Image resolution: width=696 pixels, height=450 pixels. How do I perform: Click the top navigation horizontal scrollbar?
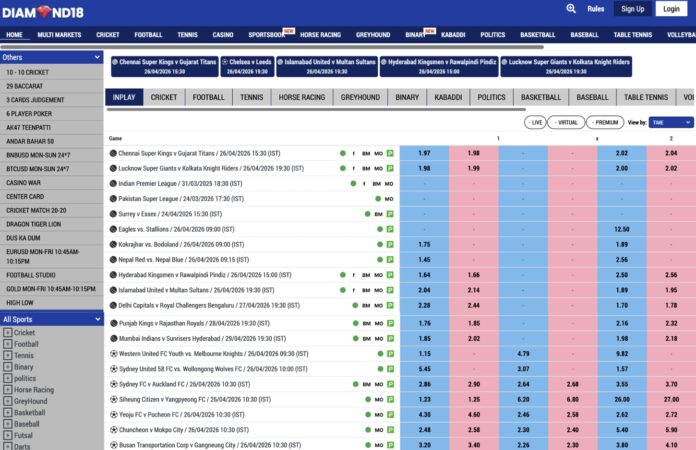272,47
